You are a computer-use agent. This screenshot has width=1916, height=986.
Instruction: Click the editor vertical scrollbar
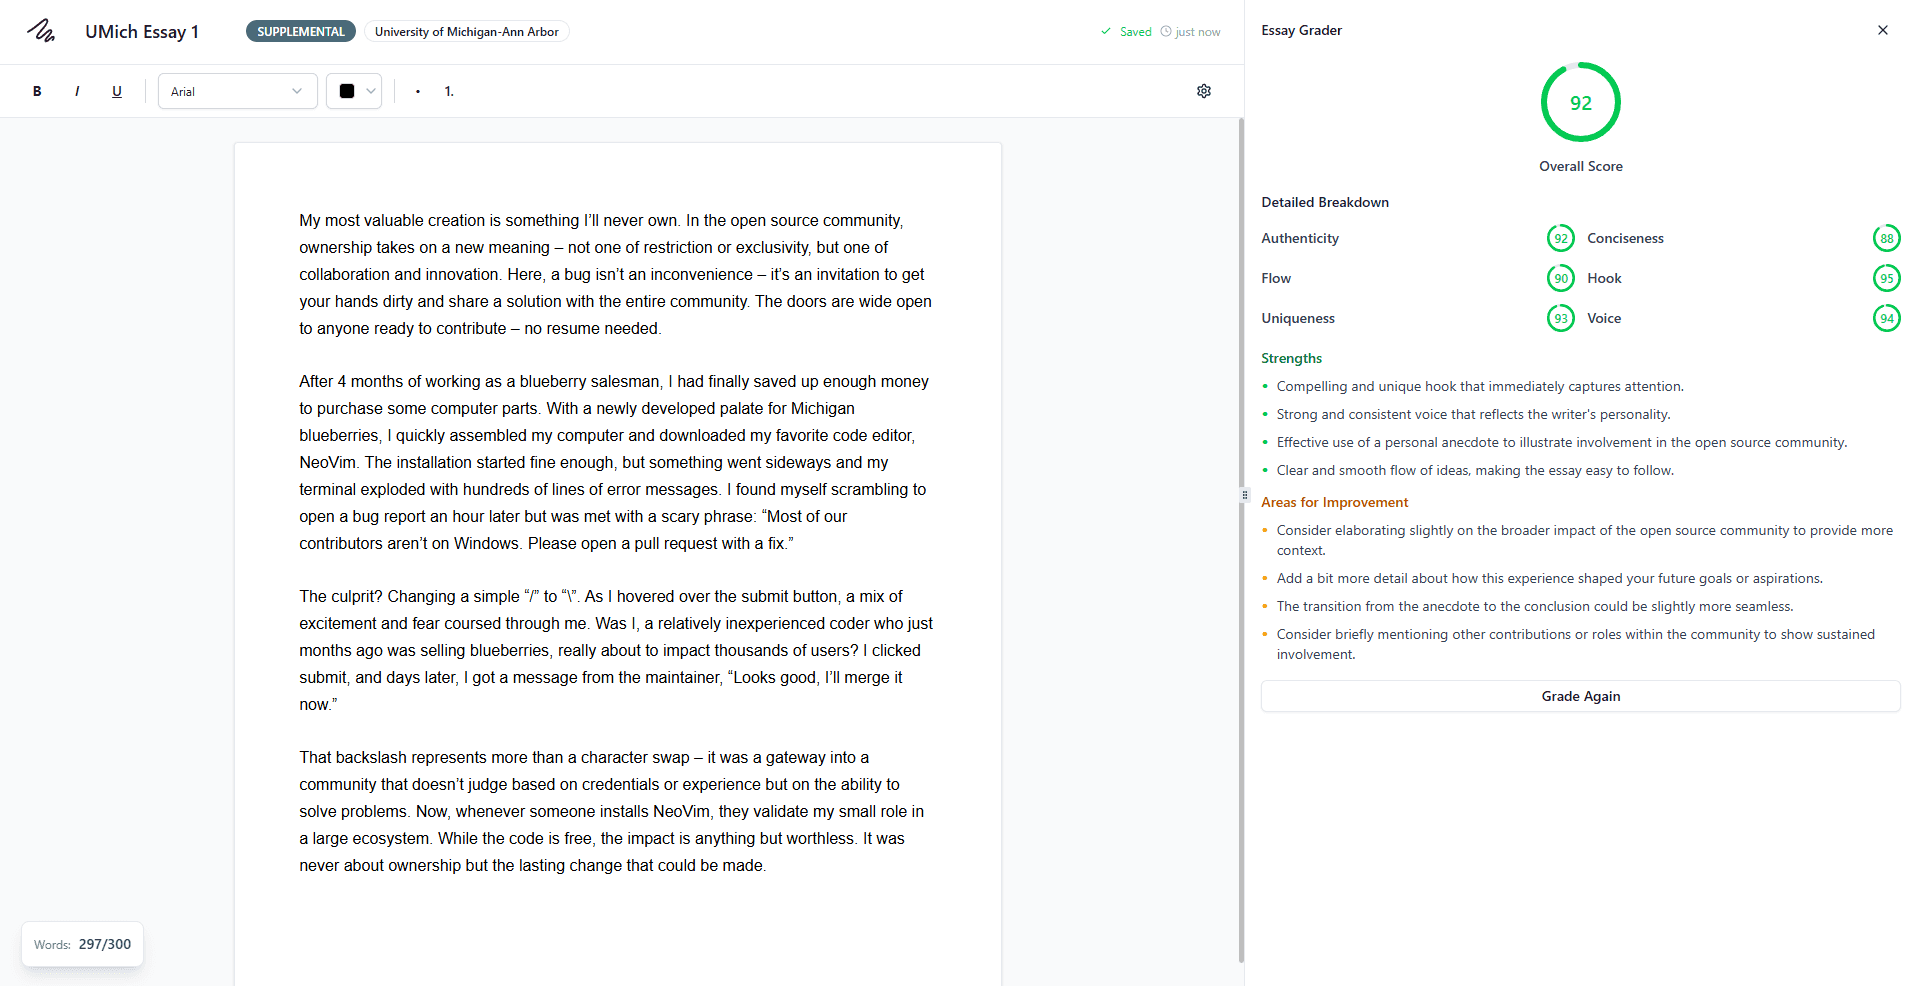coord(1241,540)
